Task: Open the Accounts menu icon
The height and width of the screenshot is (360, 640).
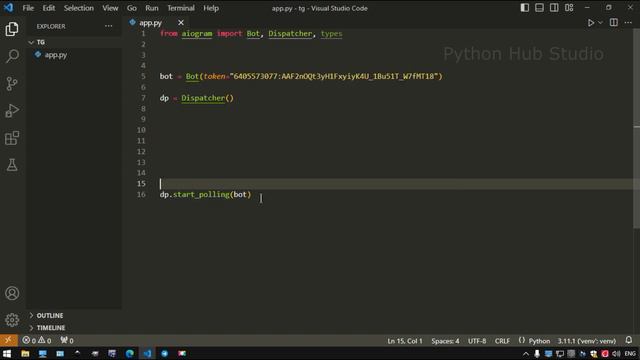Action: click(x=12, y=293)
